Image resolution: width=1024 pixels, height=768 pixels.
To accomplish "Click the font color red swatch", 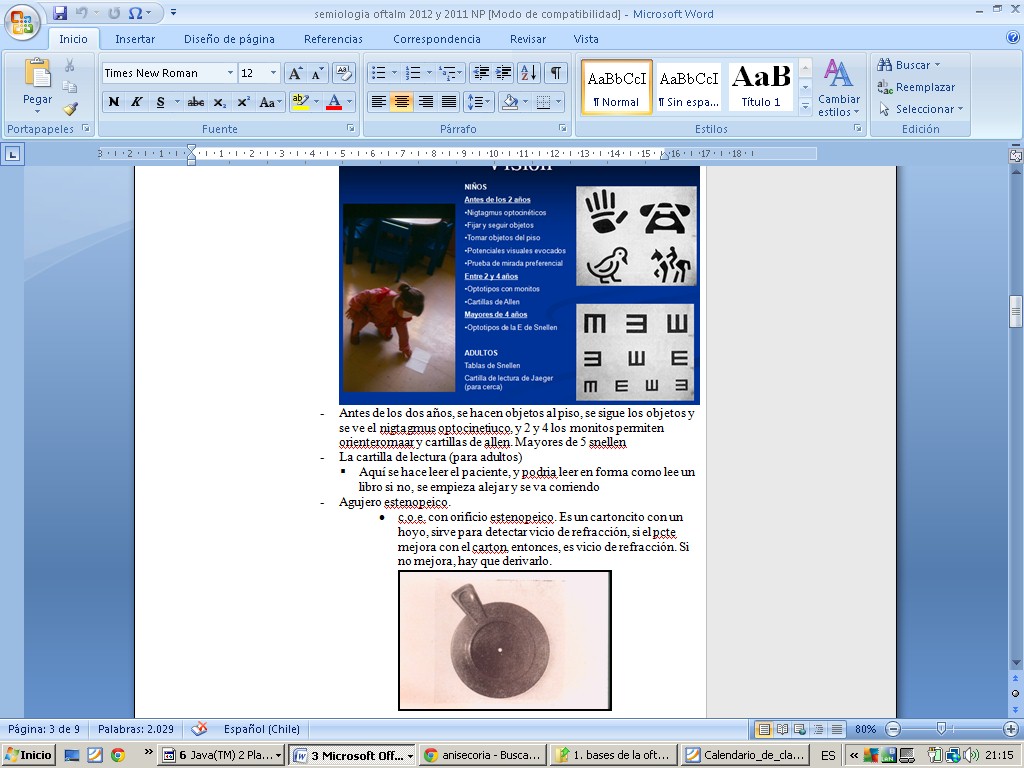I will coord(333,102).
